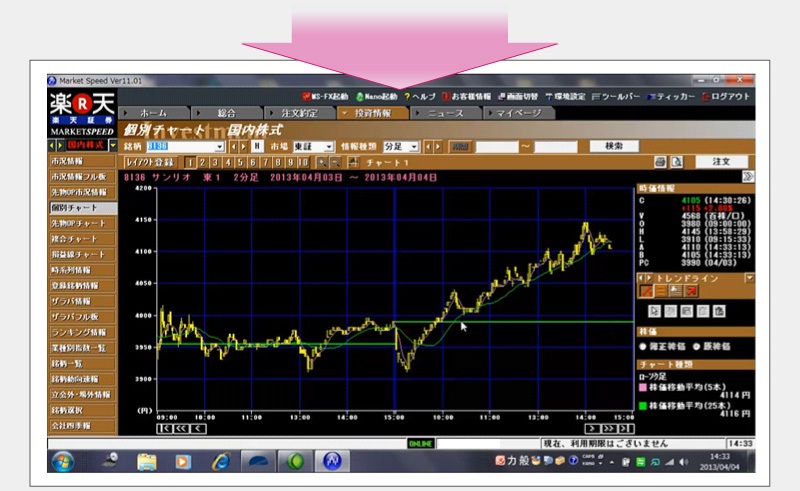
Task: Print the chart with the printer icon
Action: pos(660,162)
